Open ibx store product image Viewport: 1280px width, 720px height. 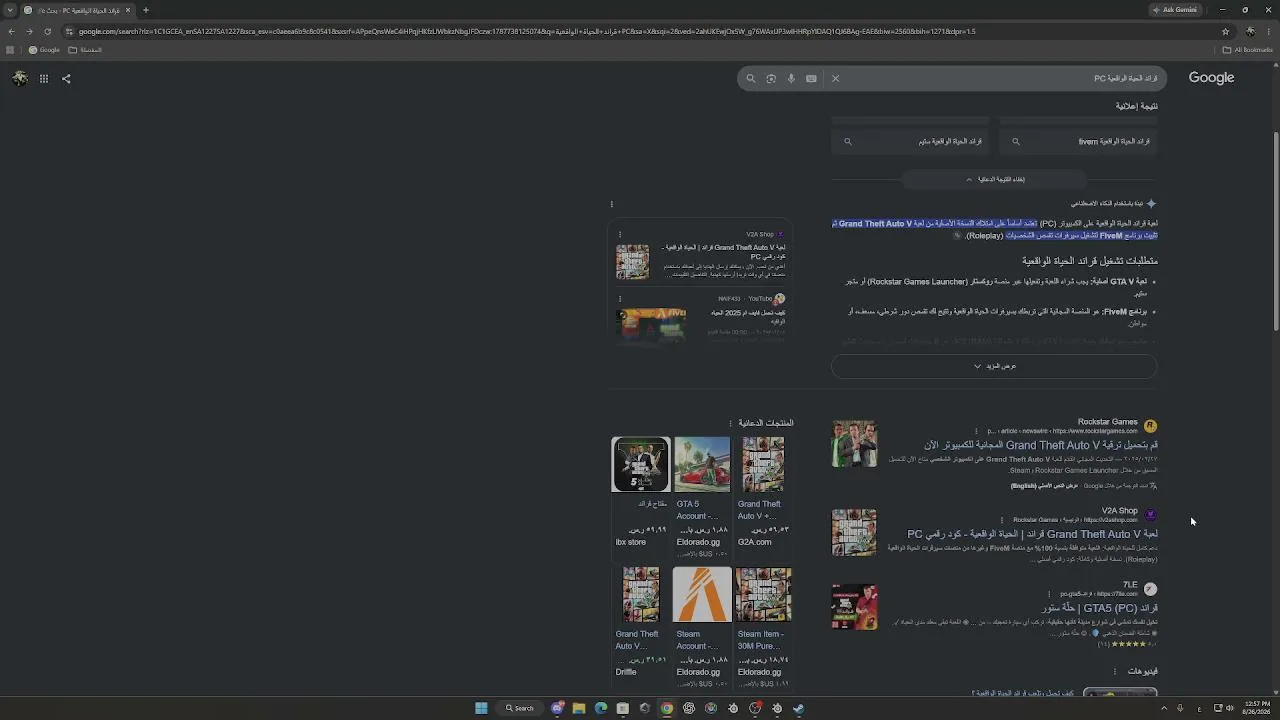640,464
